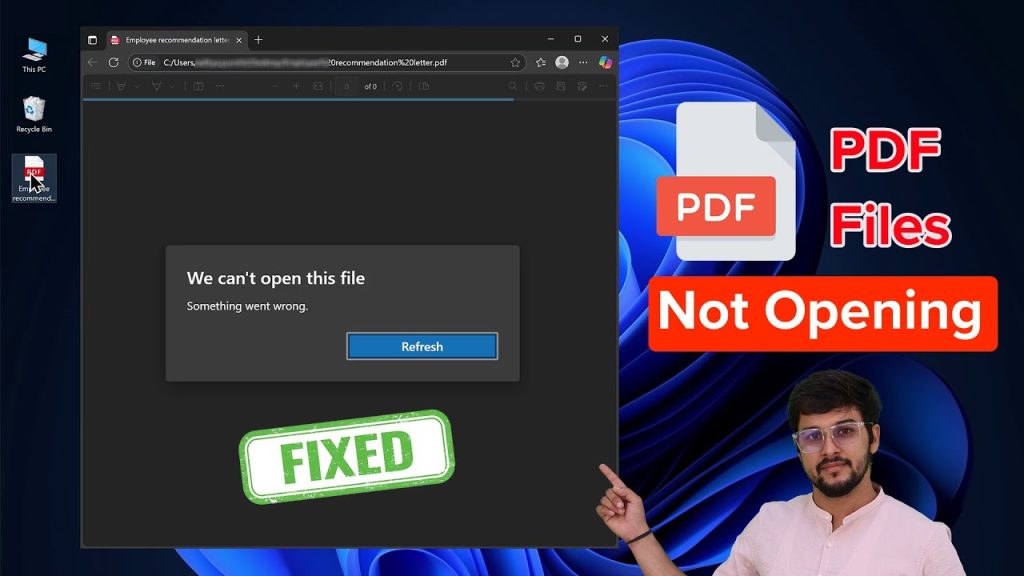Open the Favorites list icon

click(541, 63)
